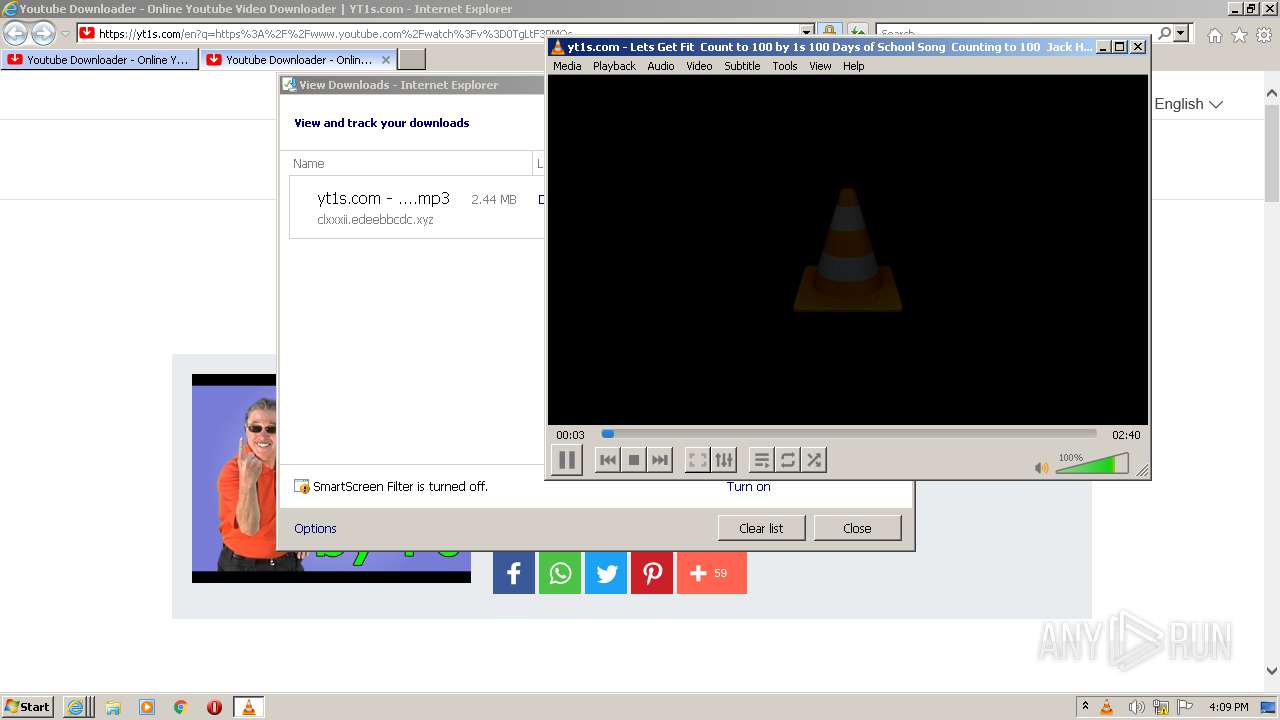This screenshot has width=1280, height=720.
Task: Toggle VLC fullscreen video mode
Action: [698, 460]
